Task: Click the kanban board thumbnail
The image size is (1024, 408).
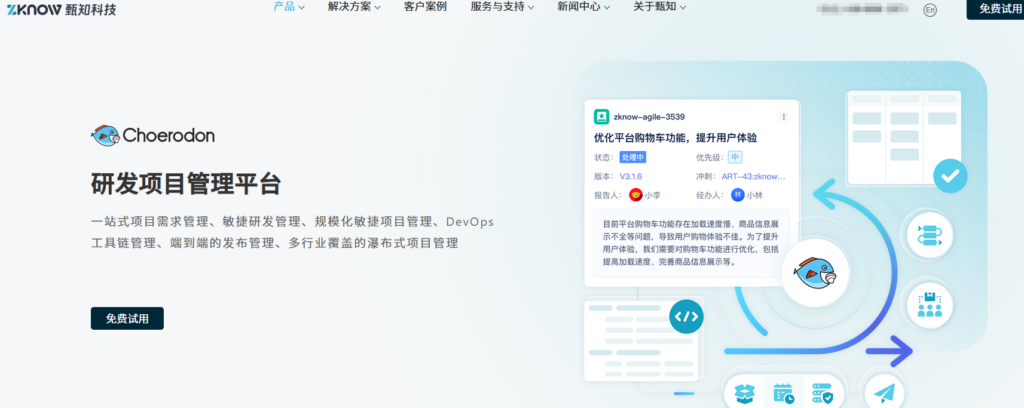Action: [904, 138]
